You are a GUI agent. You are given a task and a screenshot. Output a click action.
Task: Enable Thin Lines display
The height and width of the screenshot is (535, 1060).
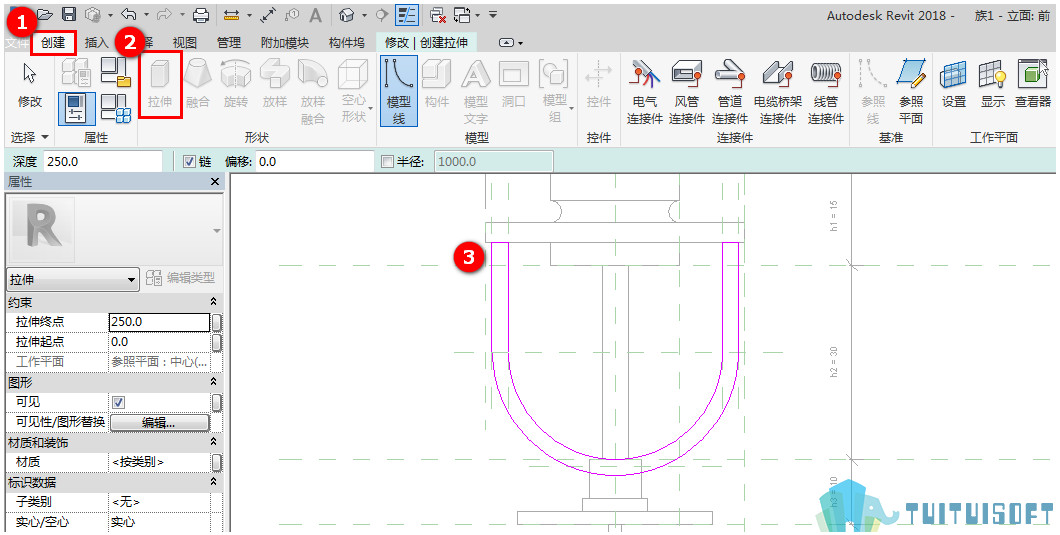[406, 14]
